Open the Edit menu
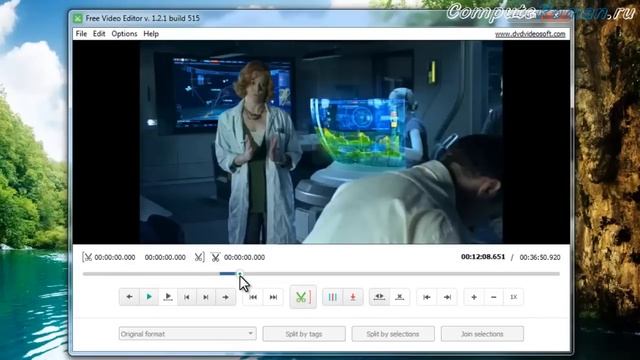This screenshot has width=640, height=360. click(99, 34)
